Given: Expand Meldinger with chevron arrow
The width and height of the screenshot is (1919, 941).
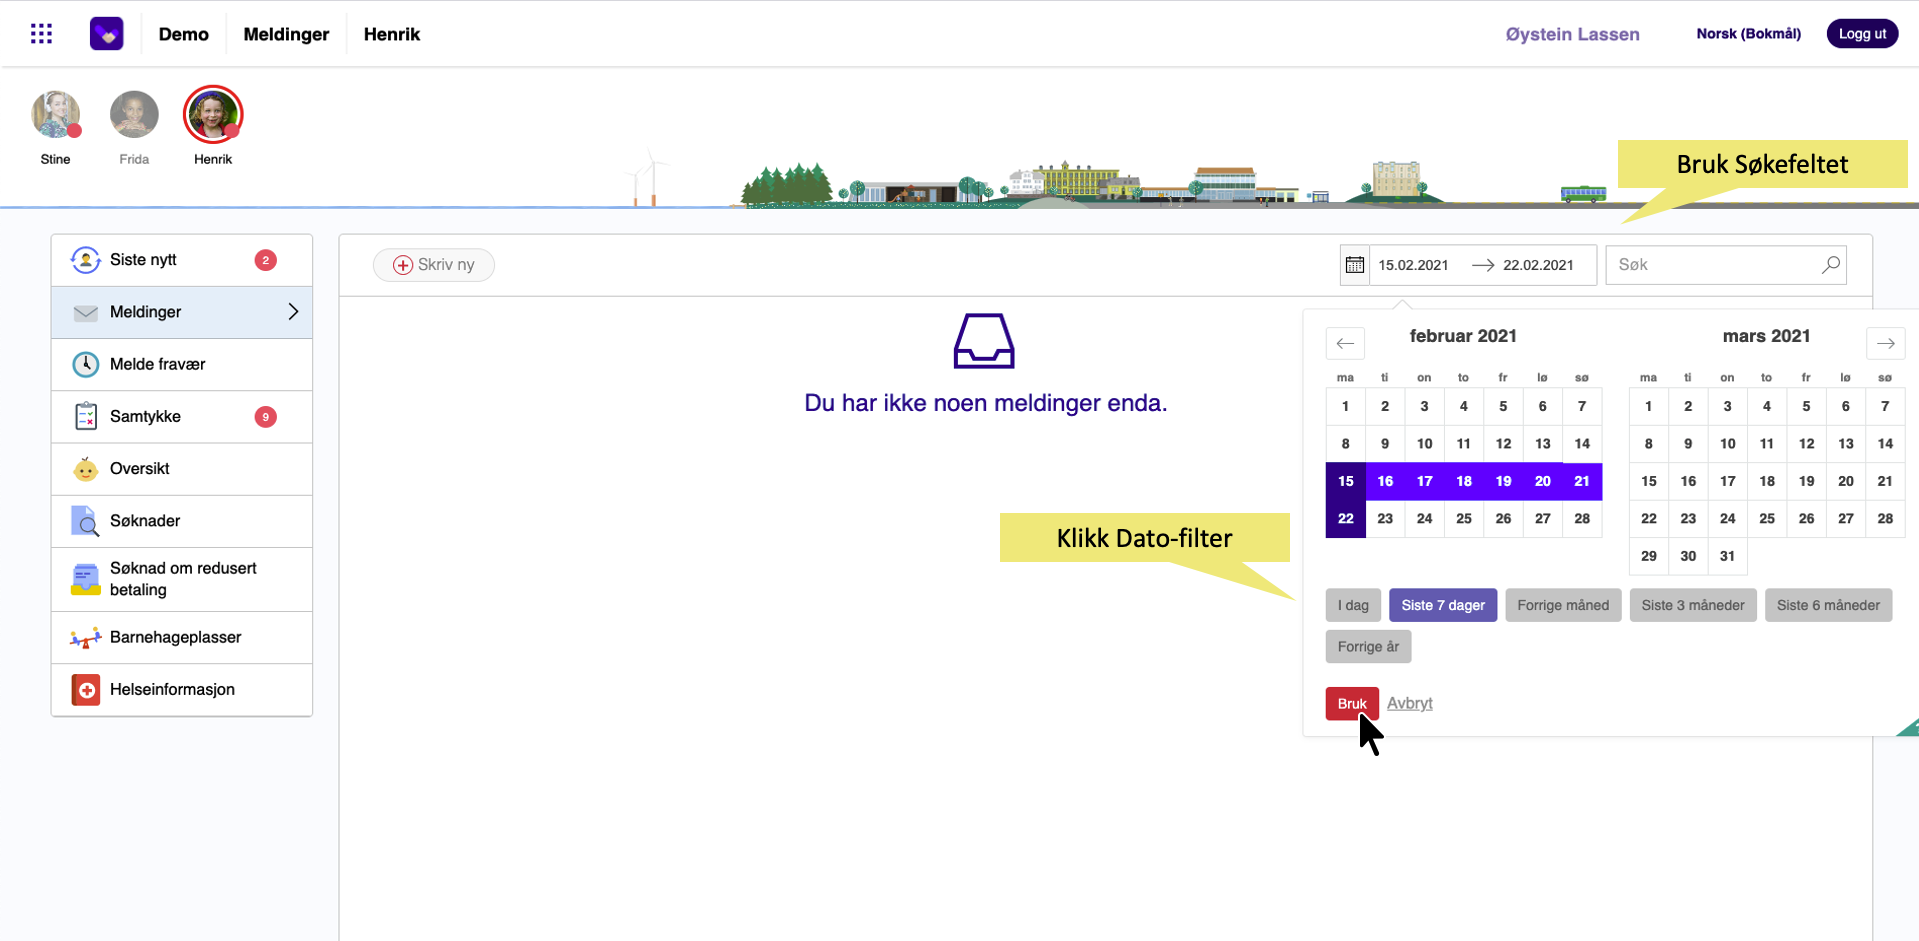Looking at the screenshot, I should click(x=293, y=312).
